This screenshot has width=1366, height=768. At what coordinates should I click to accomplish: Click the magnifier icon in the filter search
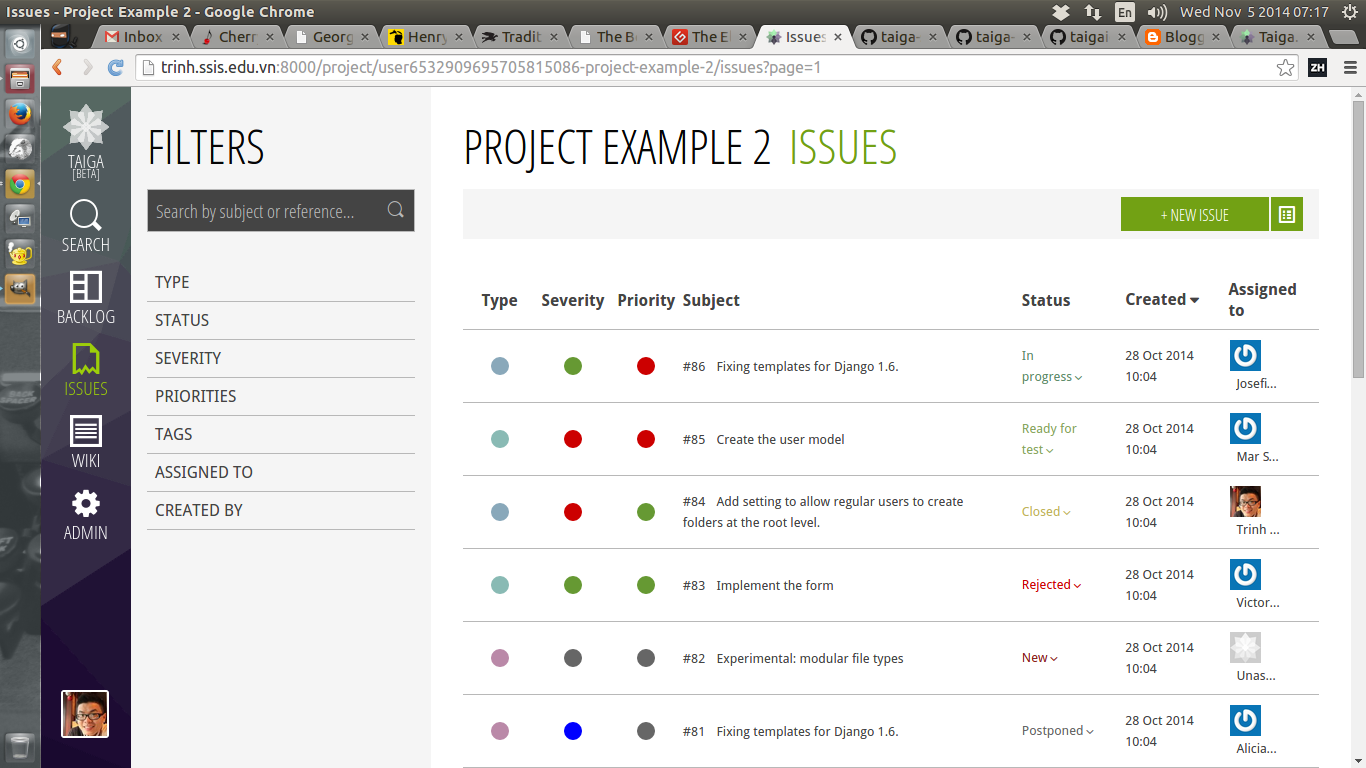click(396, 210)
